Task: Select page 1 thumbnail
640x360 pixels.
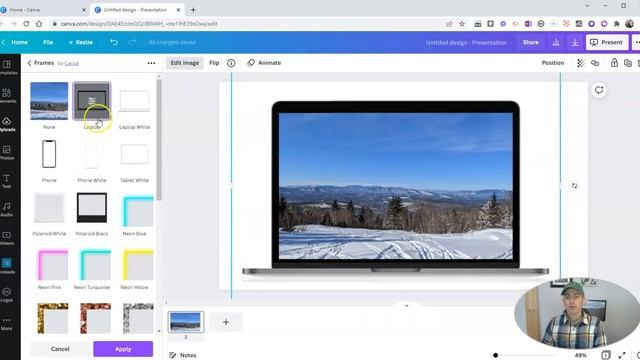Action: click(x=186, y=322)
